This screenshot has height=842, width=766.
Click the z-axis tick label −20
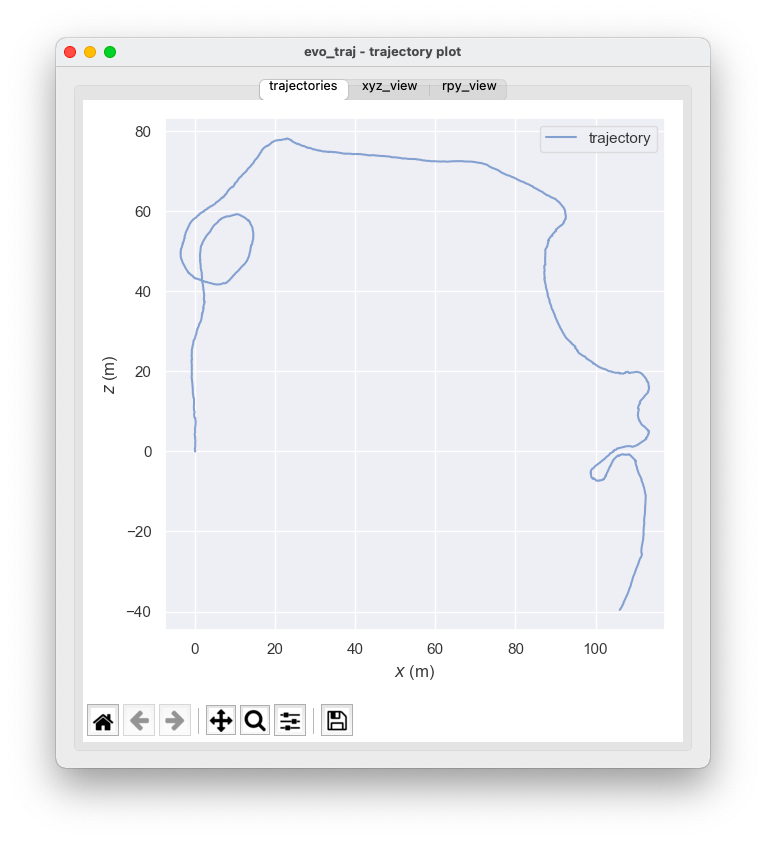click(139, 532)
